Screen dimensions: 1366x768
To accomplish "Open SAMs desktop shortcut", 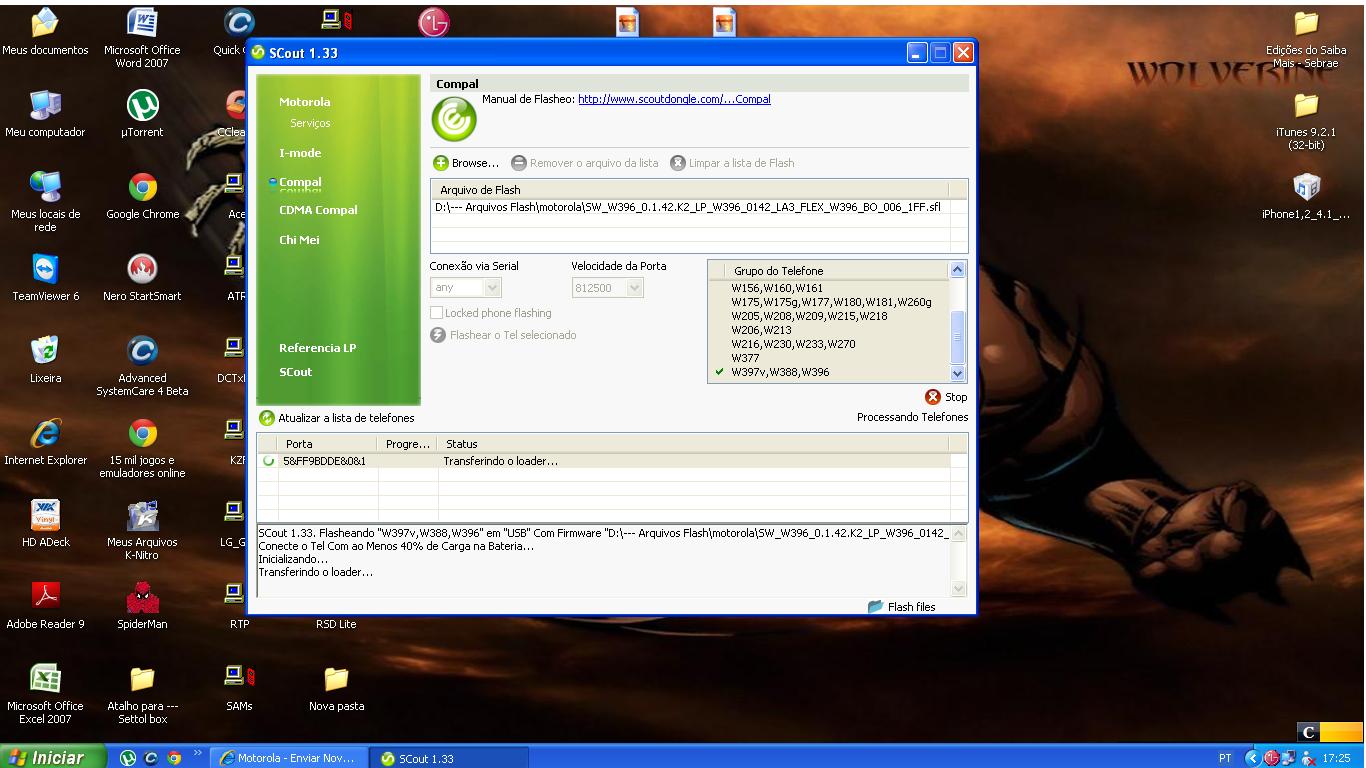I will (239, 688).
